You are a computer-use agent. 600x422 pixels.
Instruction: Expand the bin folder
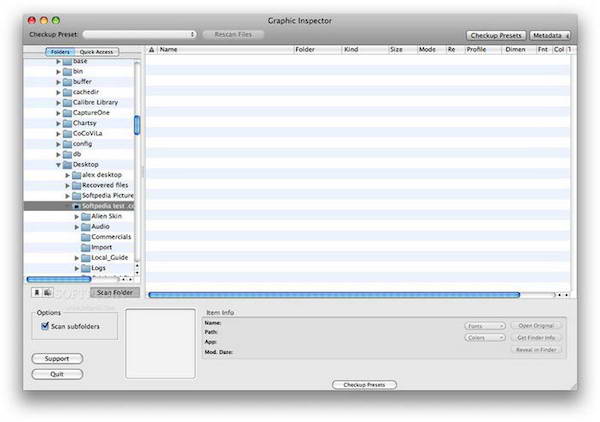click(x=58, y=72)
